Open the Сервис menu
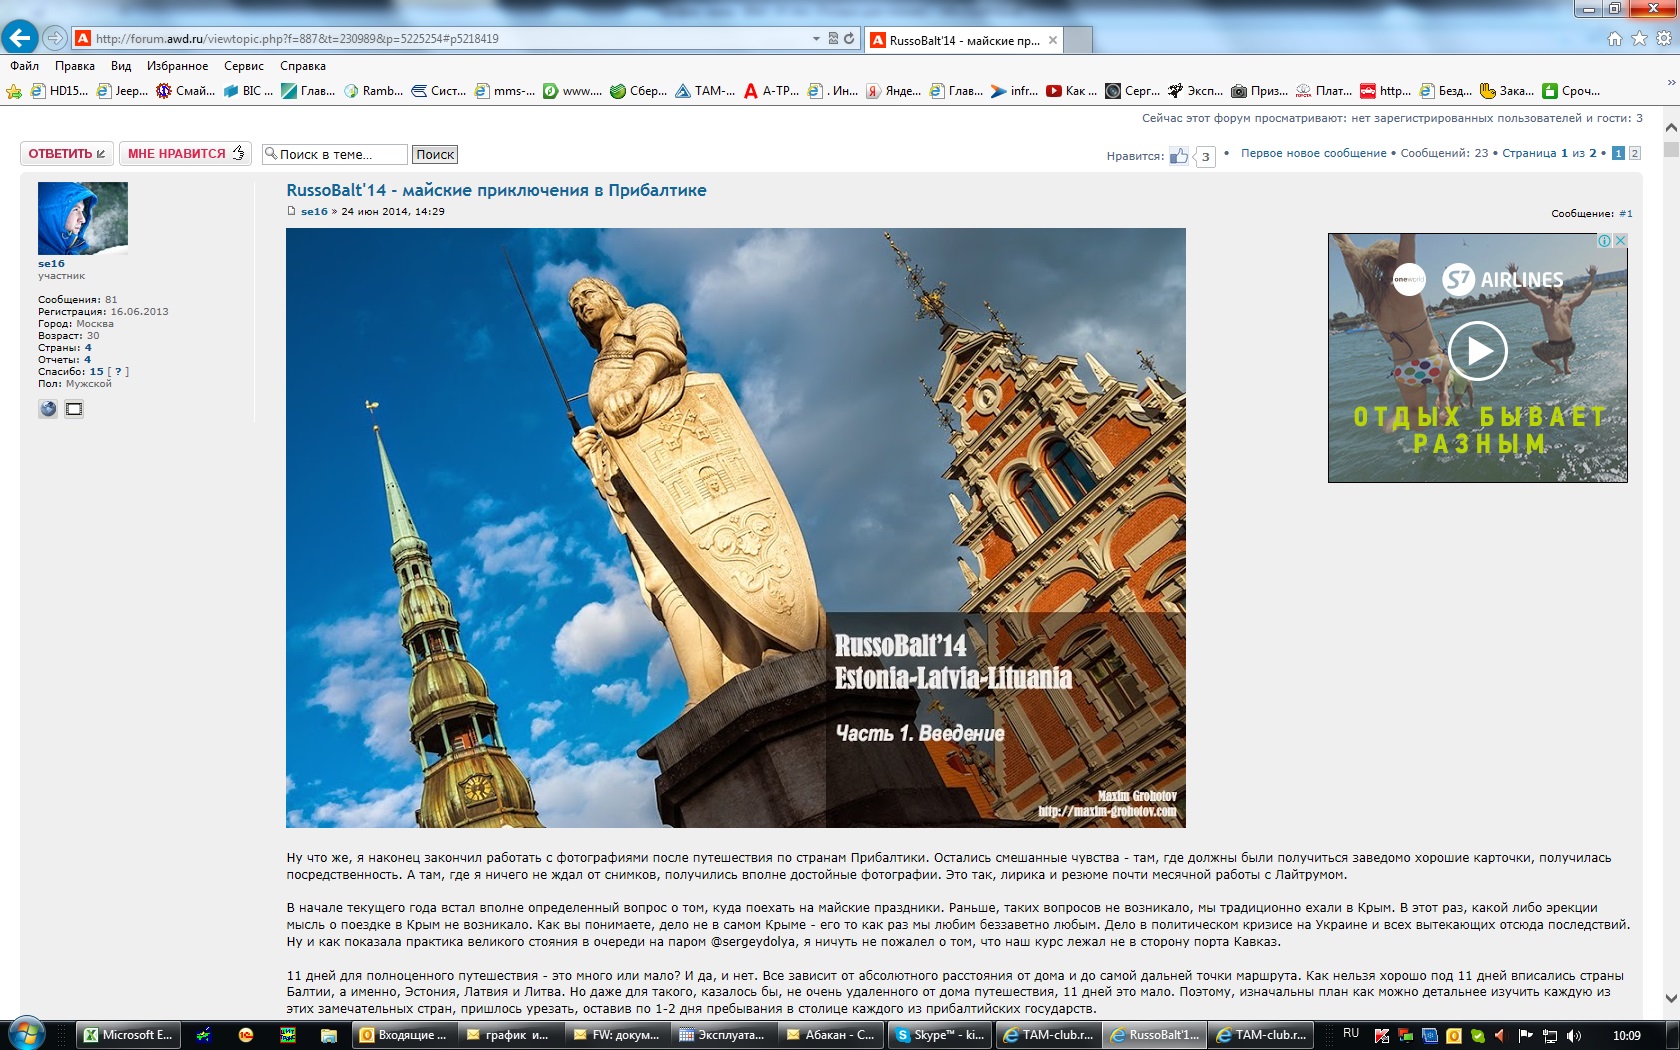 click(x=244, y=66)
